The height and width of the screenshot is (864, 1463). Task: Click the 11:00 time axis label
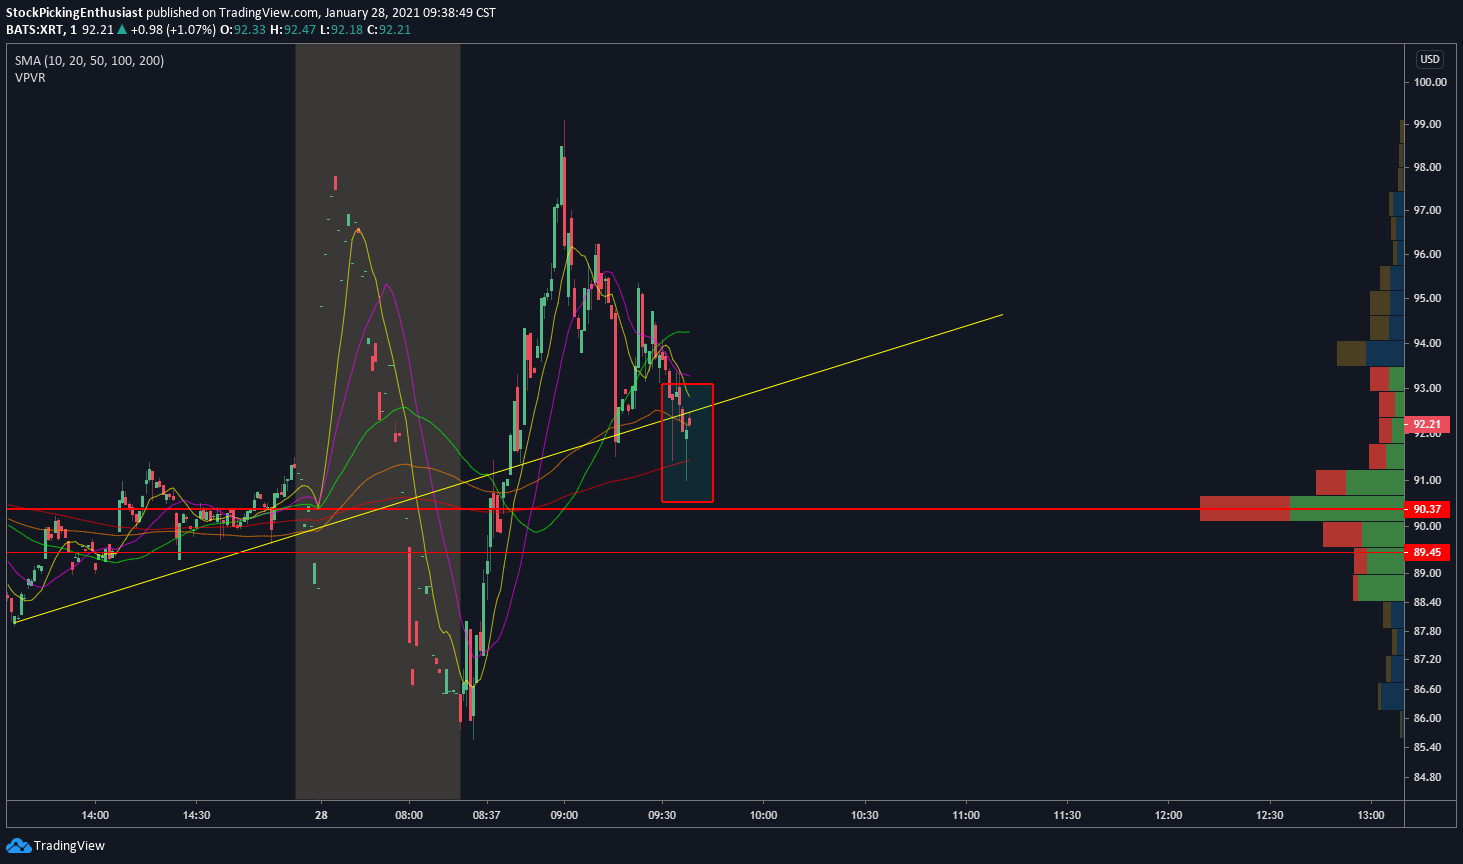pos(966,815)
